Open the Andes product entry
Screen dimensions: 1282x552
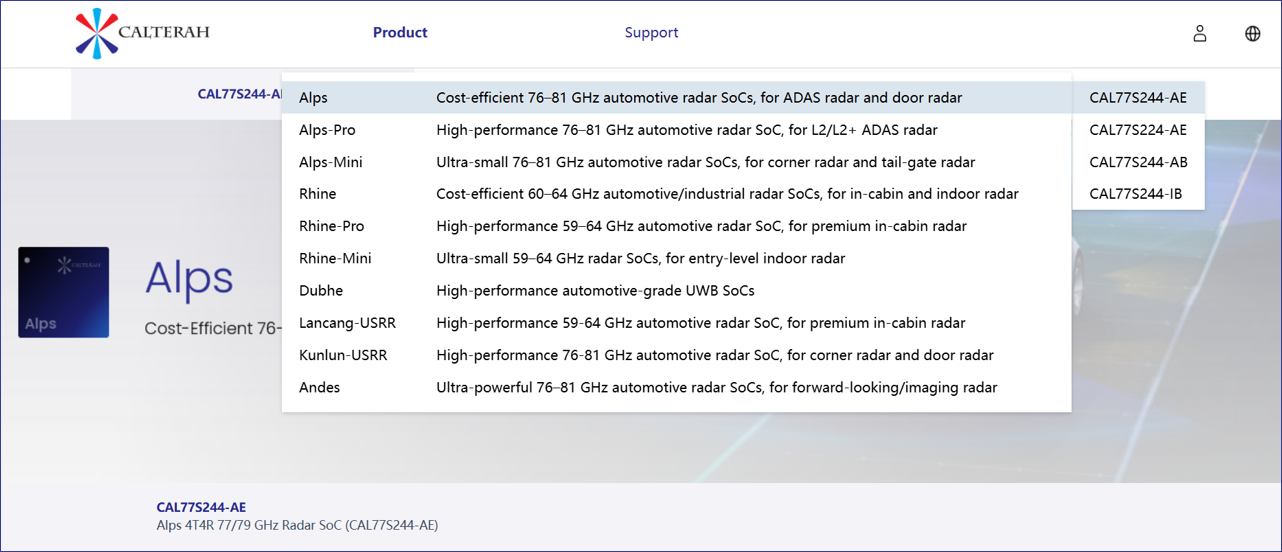pyautogui.click(x=677, y=387)
